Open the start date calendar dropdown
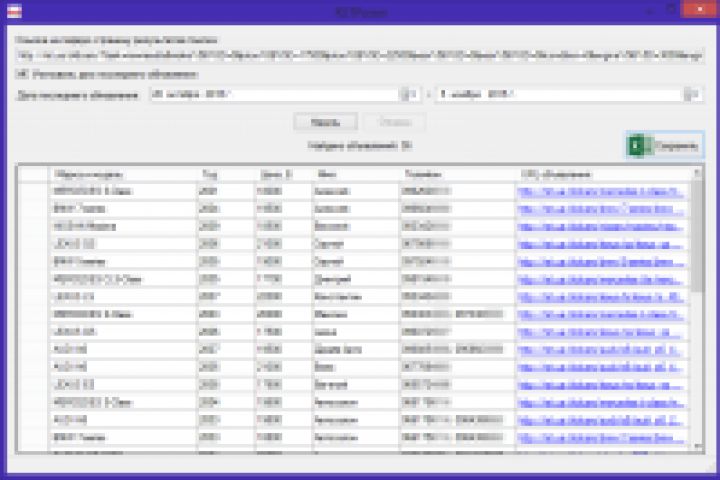The image size is (720, 480). pyautogui.click(x=409, y=94)
